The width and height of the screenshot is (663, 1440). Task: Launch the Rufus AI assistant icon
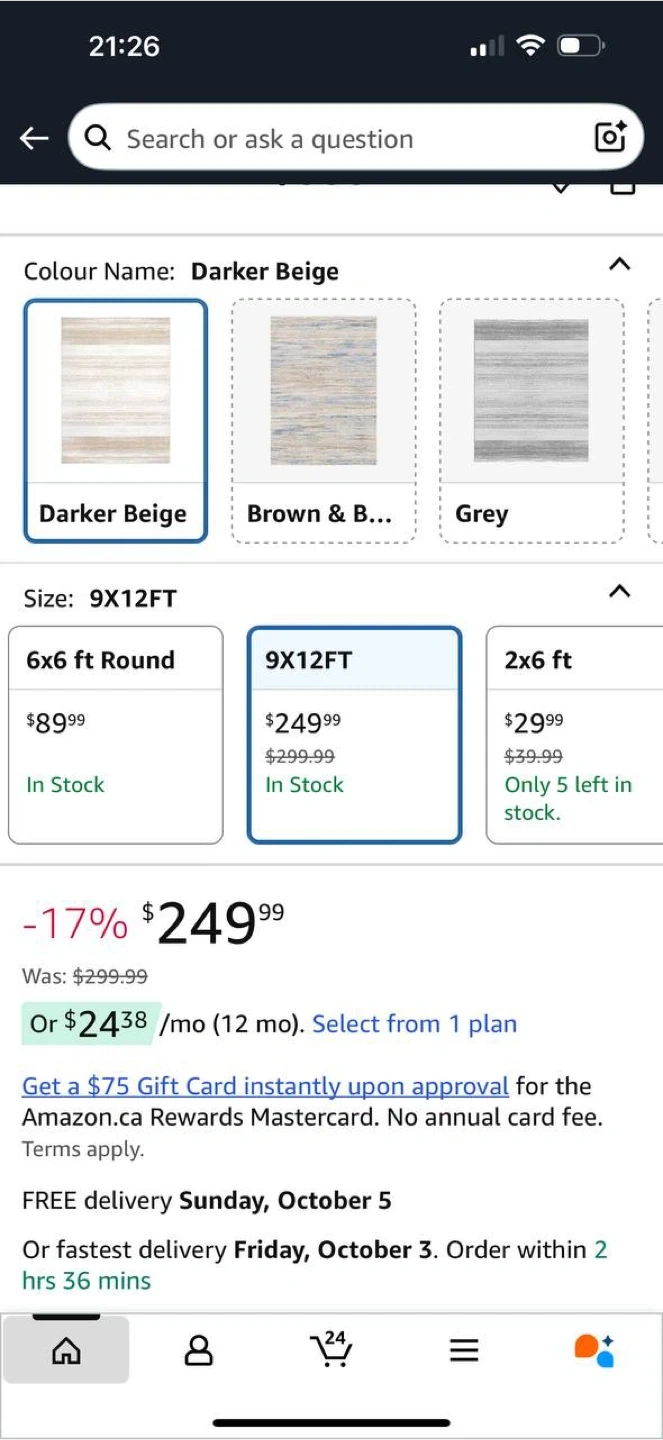[x=594, y=1350]
